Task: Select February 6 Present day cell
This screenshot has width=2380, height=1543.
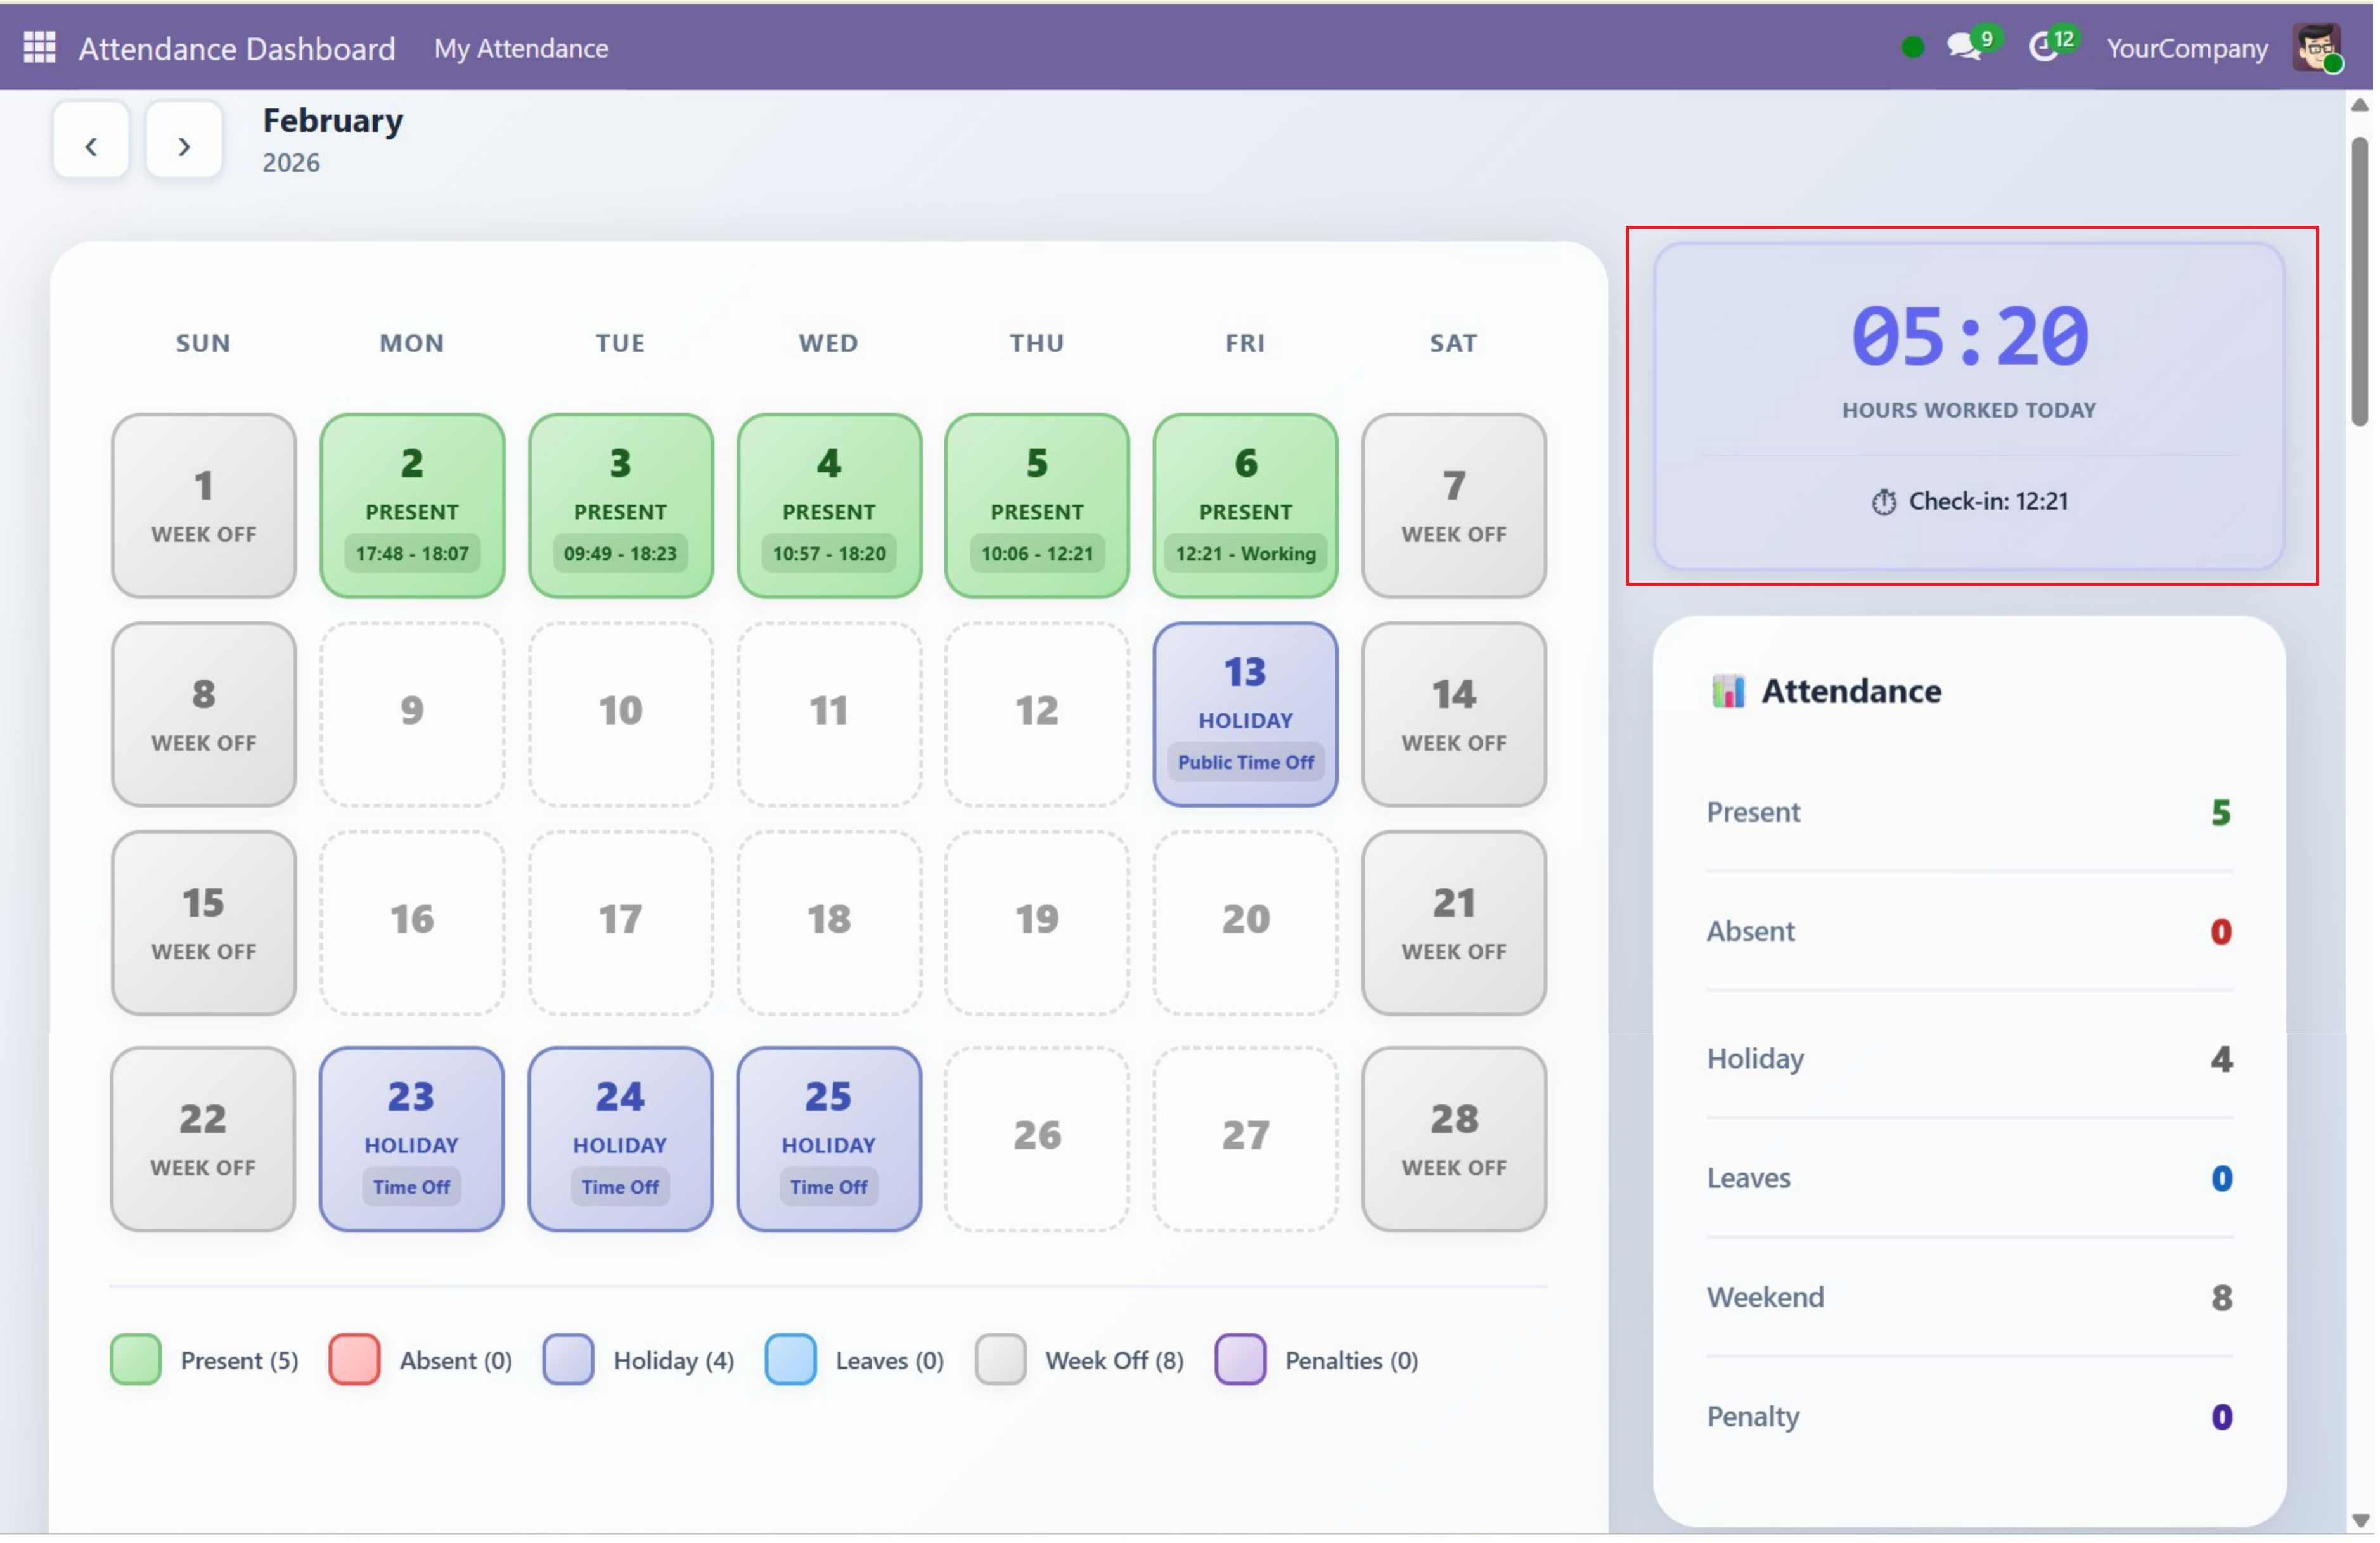Action: pyautogui.click(x=1246, y=506)
